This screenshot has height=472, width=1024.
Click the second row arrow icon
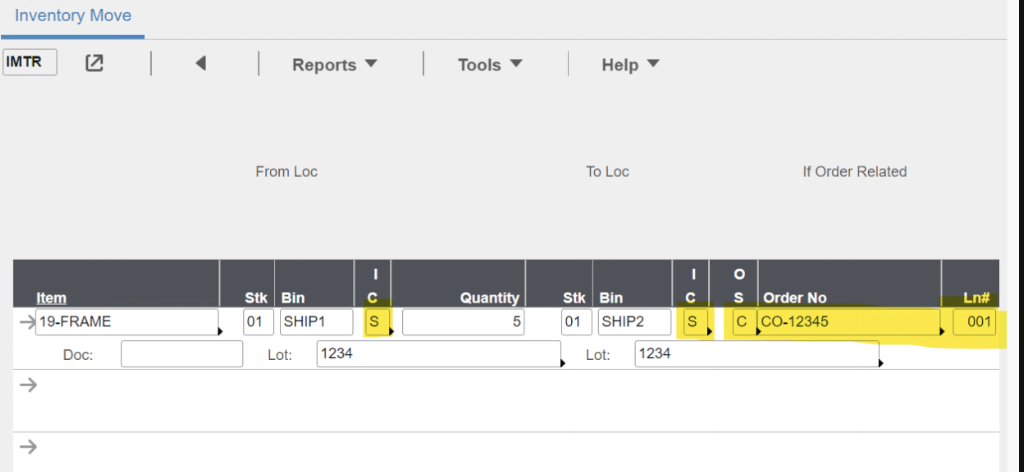28,384
